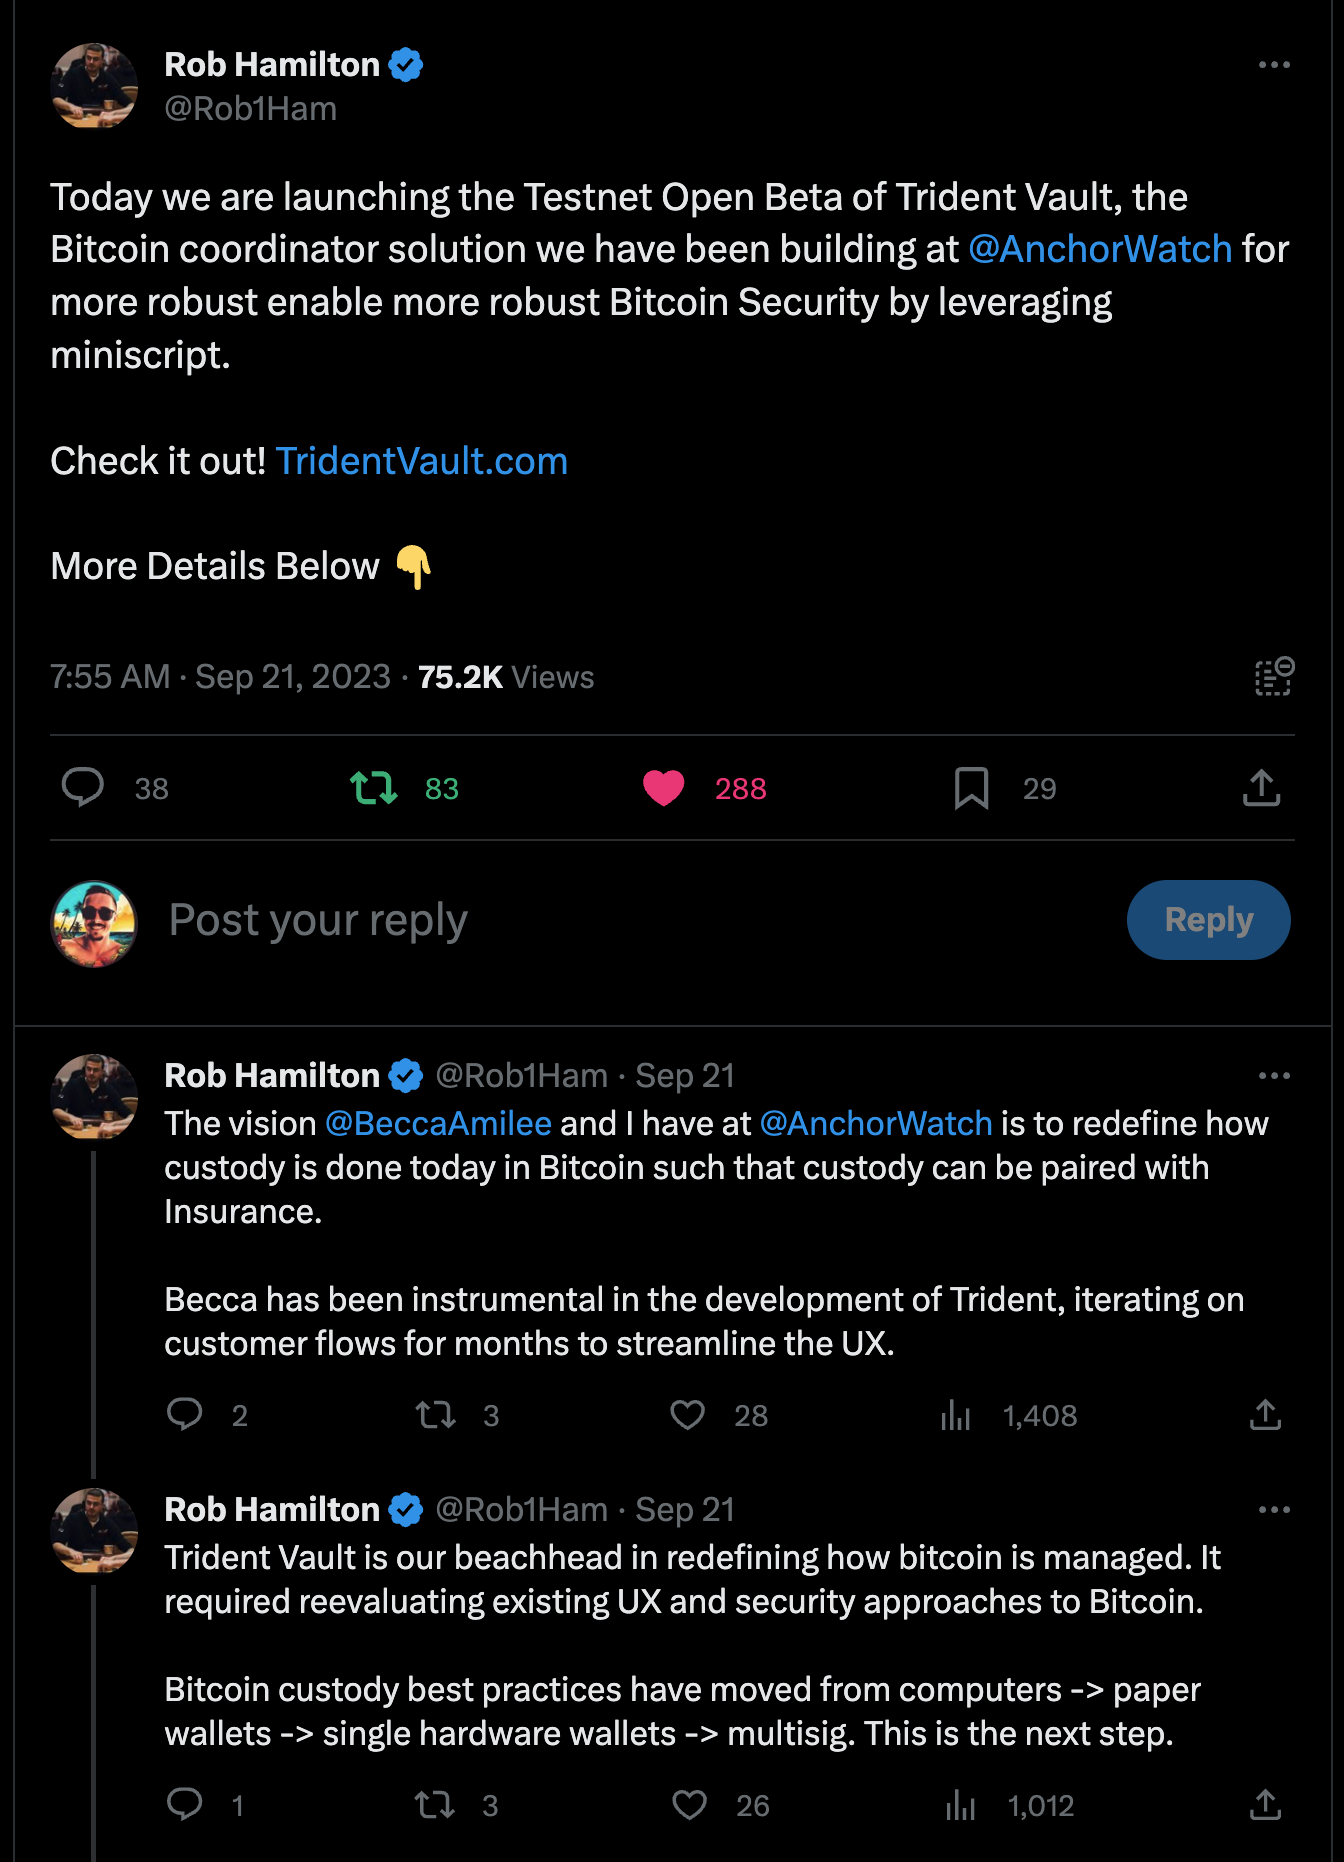Open the more options menu on main tweet
Screen dimensions: 1344x1862
coord(1274,65)
